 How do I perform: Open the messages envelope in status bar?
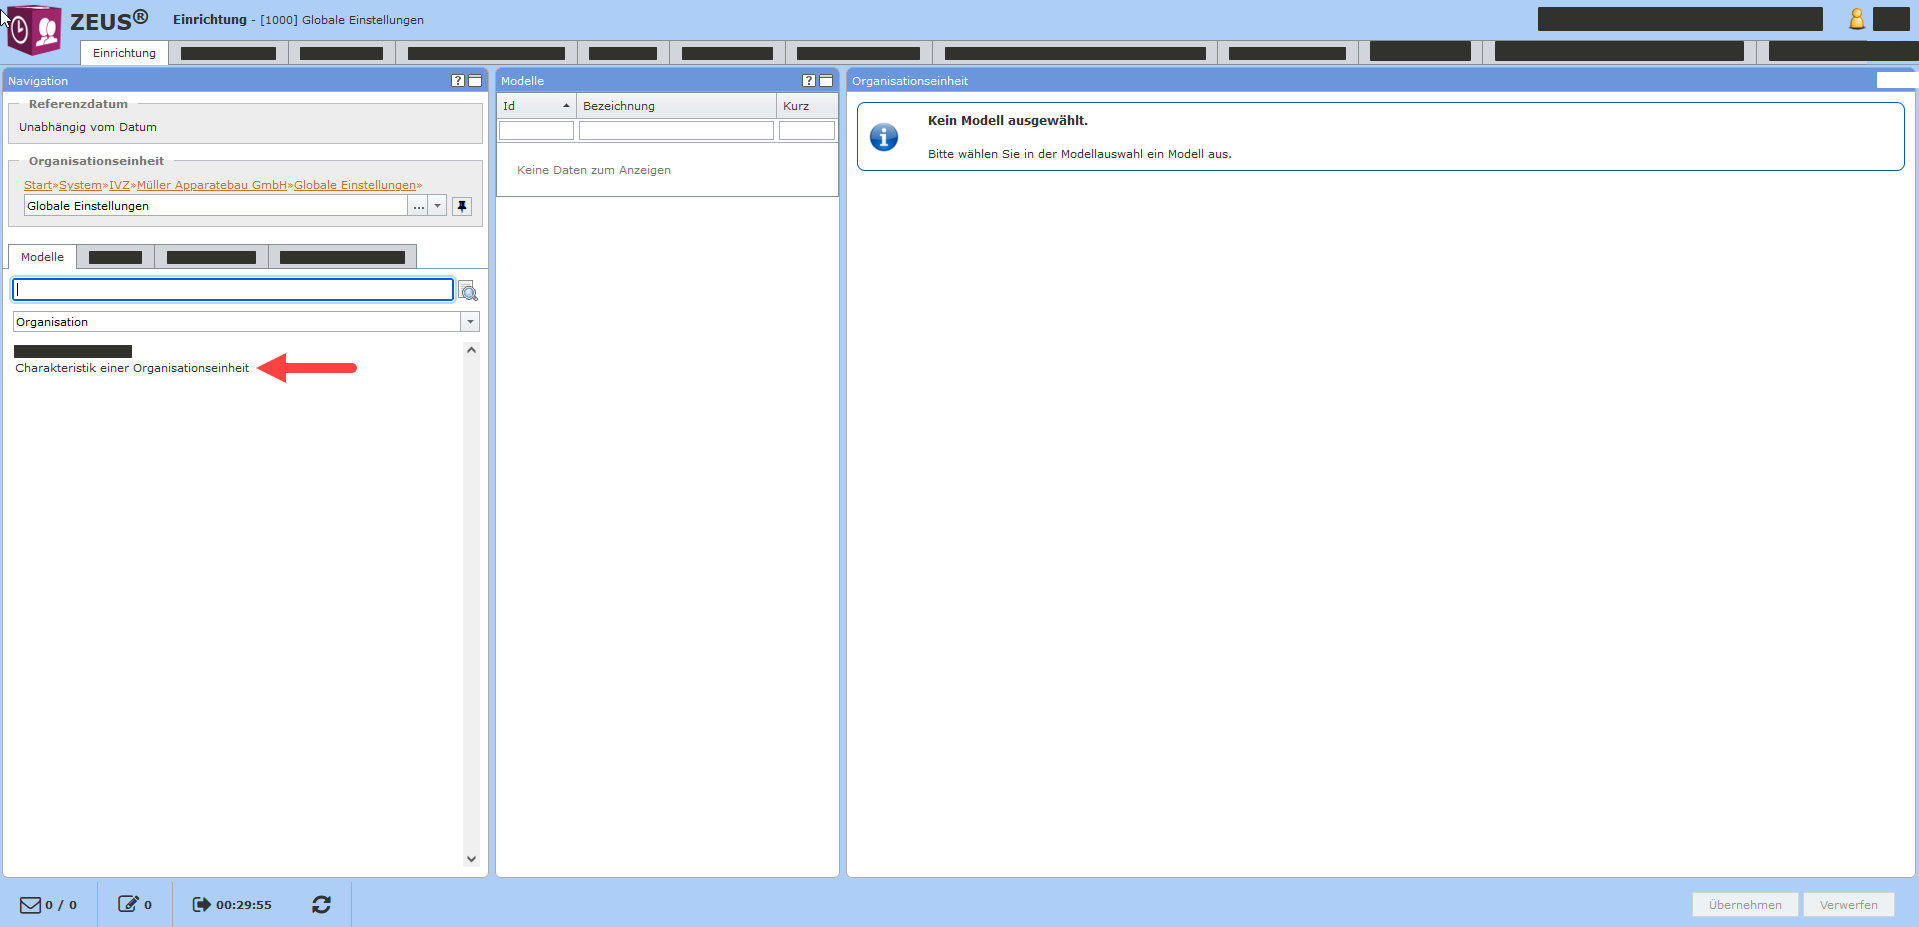click(x=31, y=905)
